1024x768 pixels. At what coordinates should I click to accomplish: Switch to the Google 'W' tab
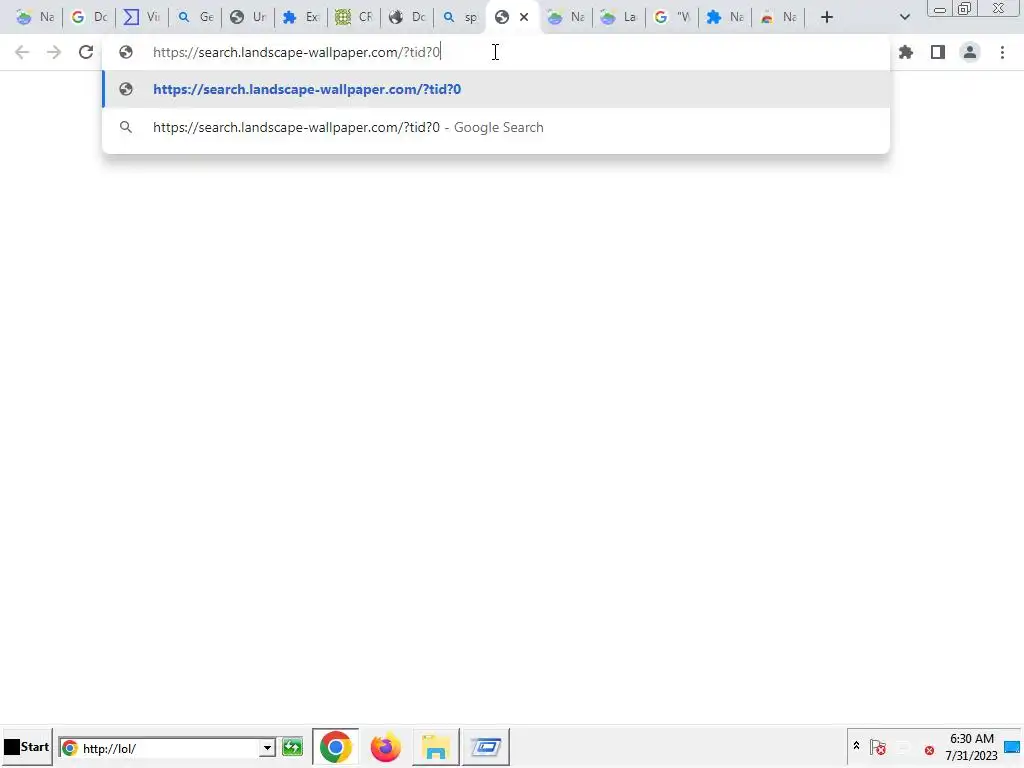coord(671,18)
